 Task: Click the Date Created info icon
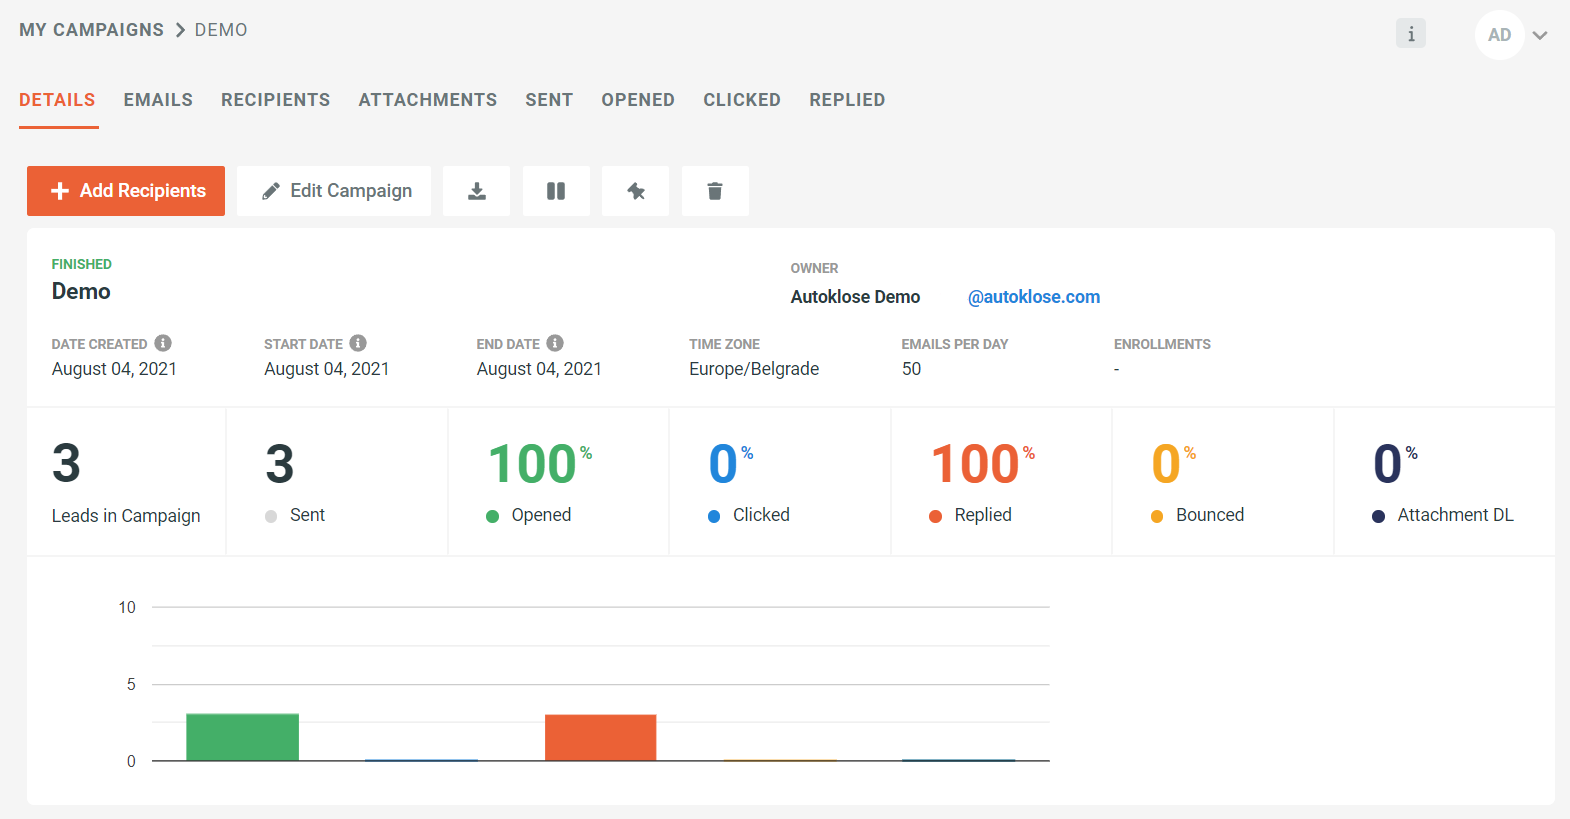pyautogui.click(x=163, y=343)
